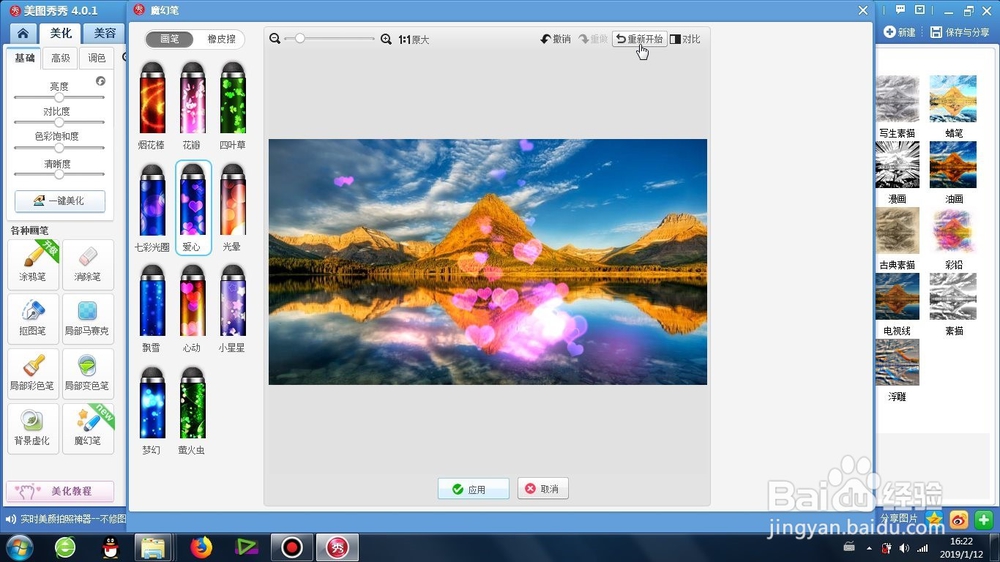
Task: Click the 色彩饱和度 saturation slider
Action: [x=59, y=147]
